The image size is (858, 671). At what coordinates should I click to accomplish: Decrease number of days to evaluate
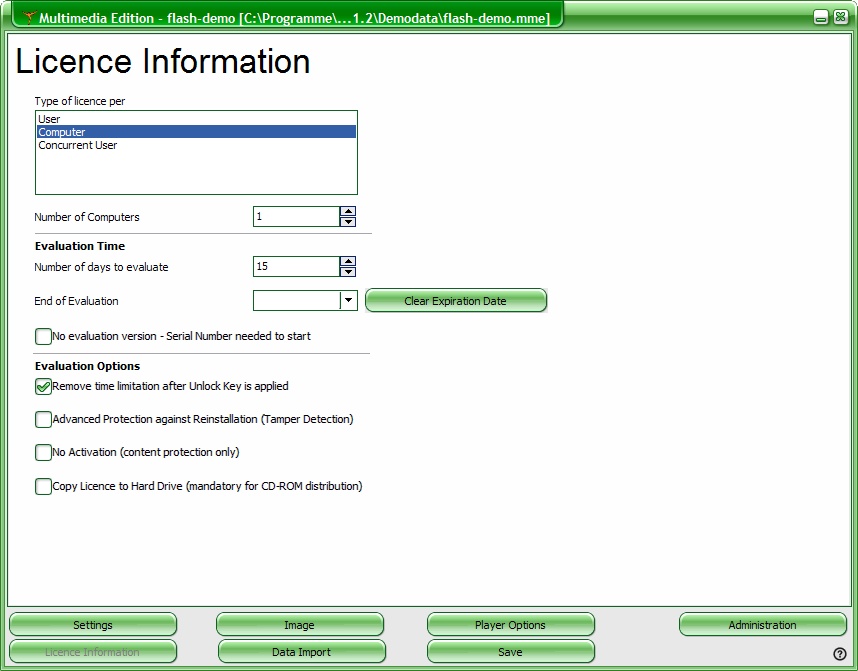click(x=348, y=272)
